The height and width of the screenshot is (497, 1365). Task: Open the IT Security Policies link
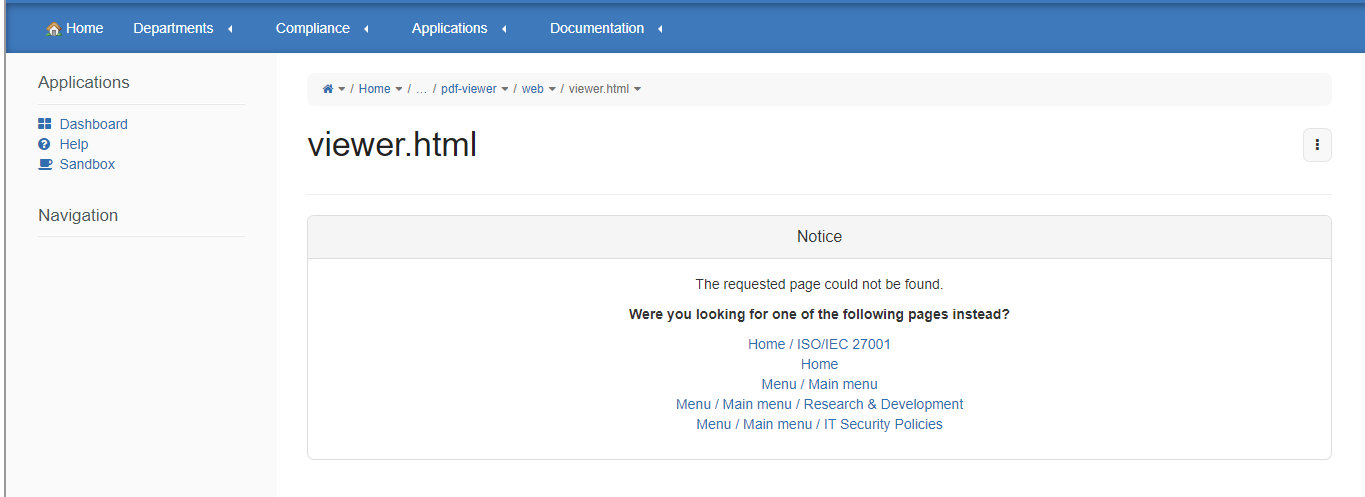coord(883,424)
